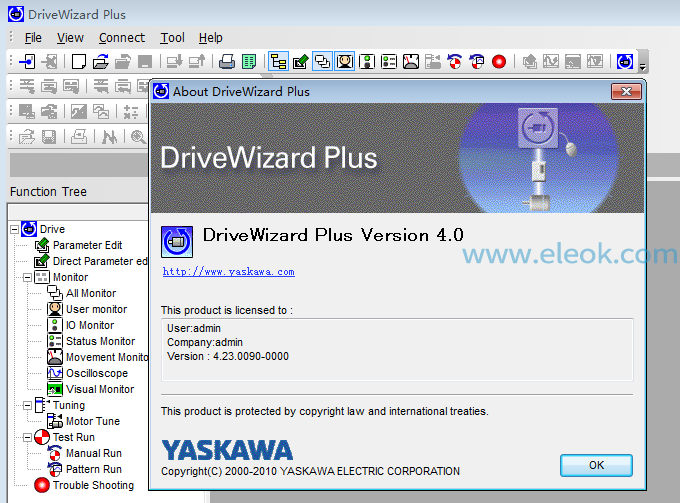The image size is (680, 503).
Task: Select Visual Monitor in Function Tree
Action: click(x=100, y=389)
